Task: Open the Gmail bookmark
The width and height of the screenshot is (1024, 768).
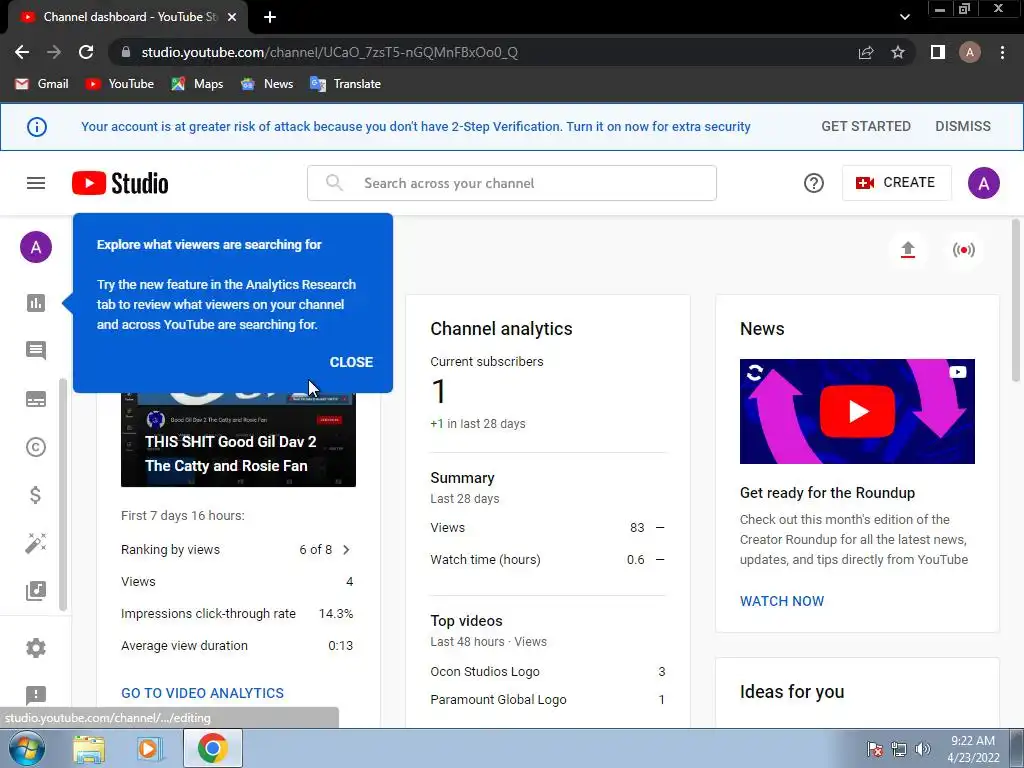Action: tap(41, 84)
